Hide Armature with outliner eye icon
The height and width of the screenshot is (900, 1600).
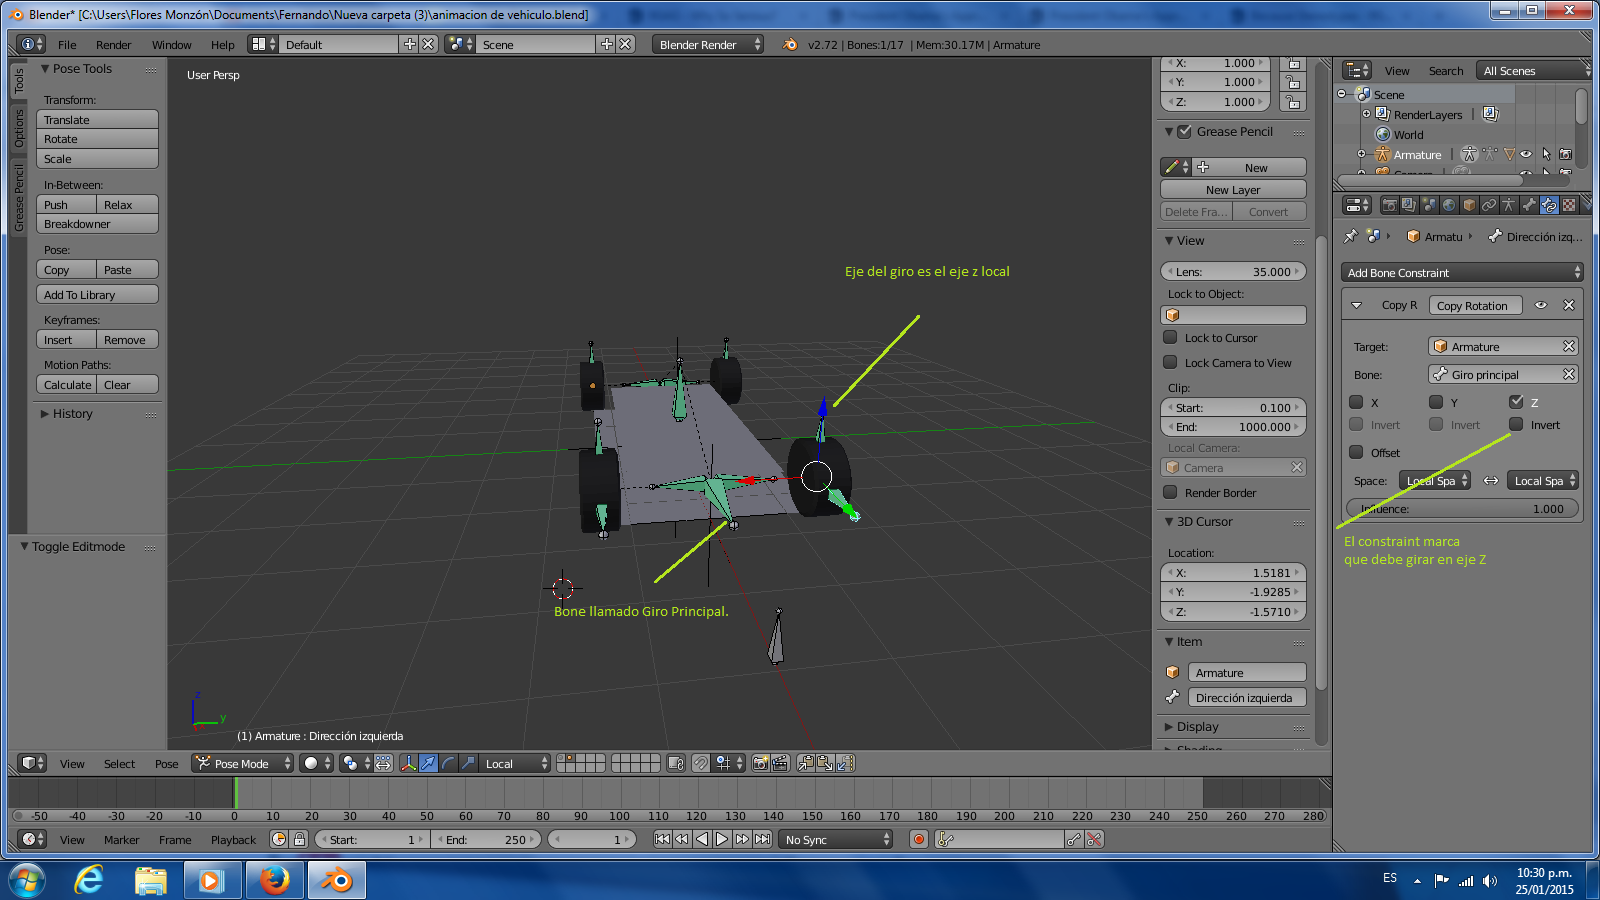pyautogui.click(x=1526, y=154)
